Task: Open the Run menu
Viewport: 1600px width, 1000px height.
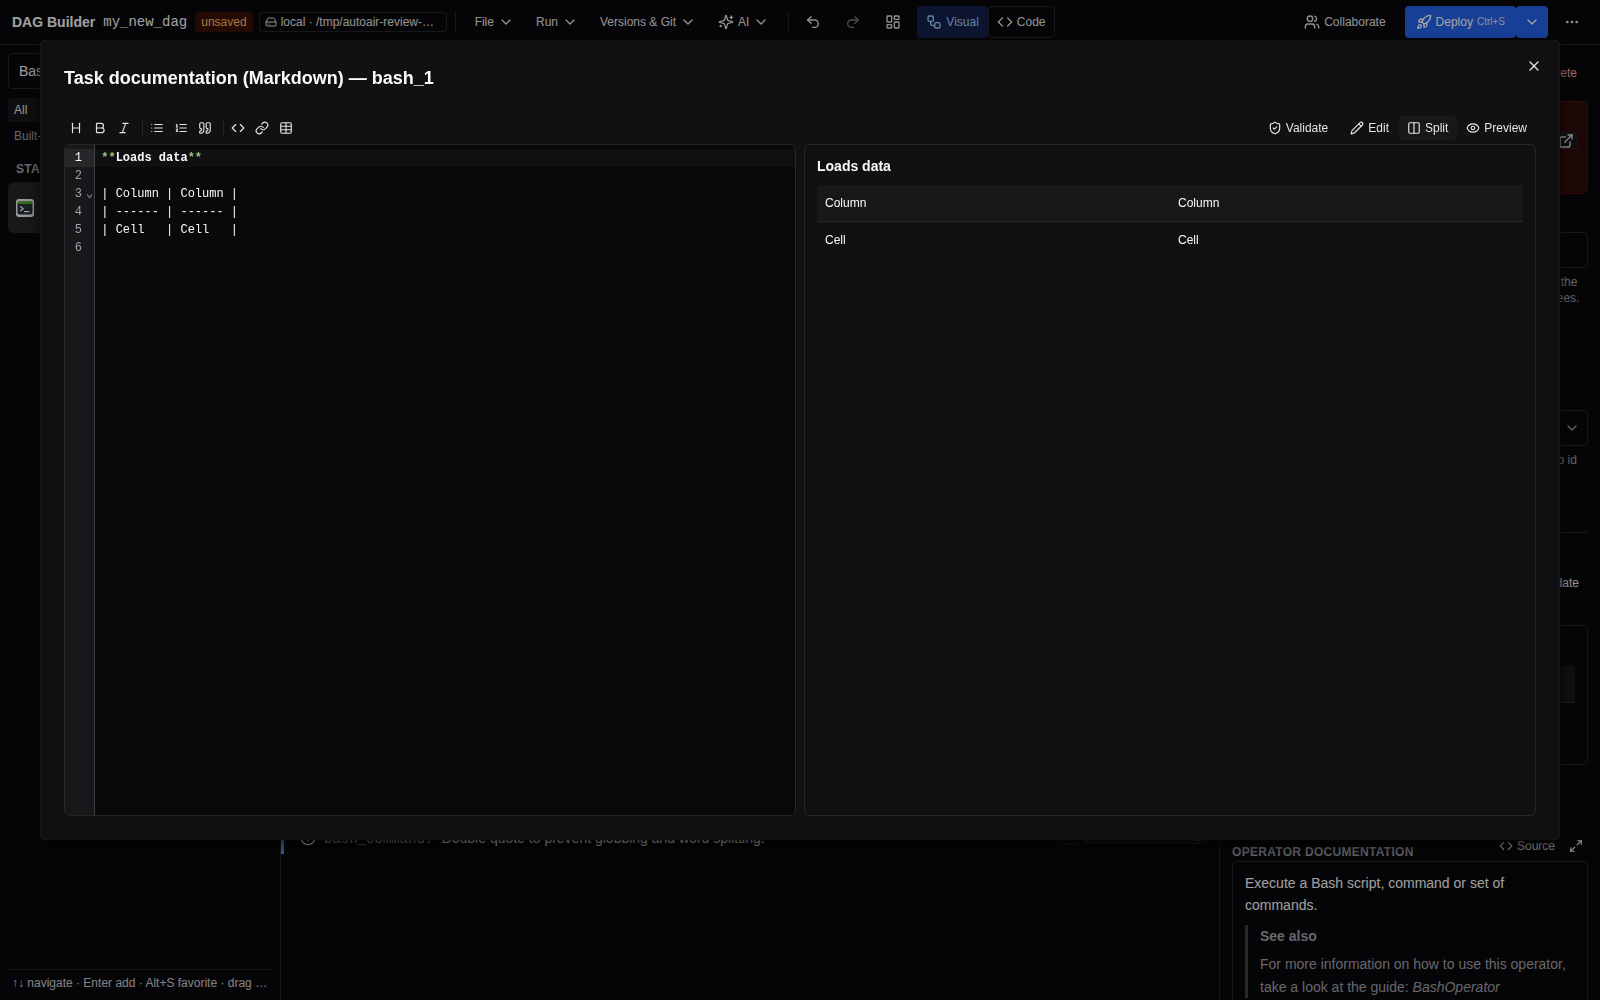Action: (x=555, y=22)
